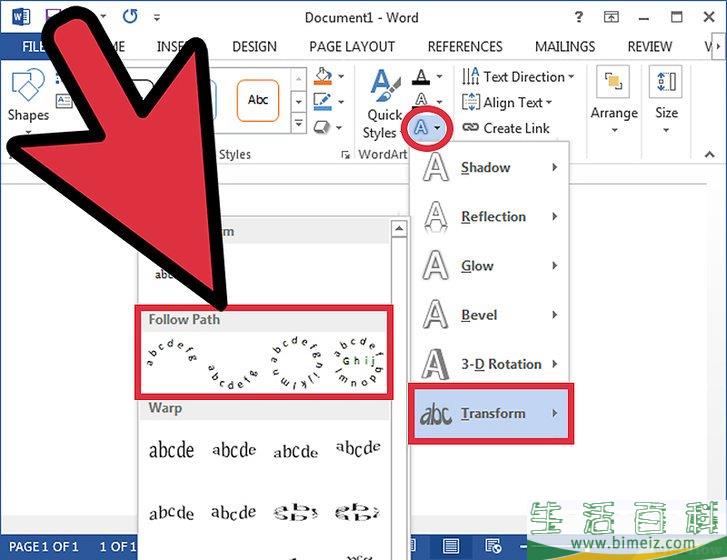Click the Shape Outline pen icon
Viewport: 727px width, 560px height.
(322, 101)
